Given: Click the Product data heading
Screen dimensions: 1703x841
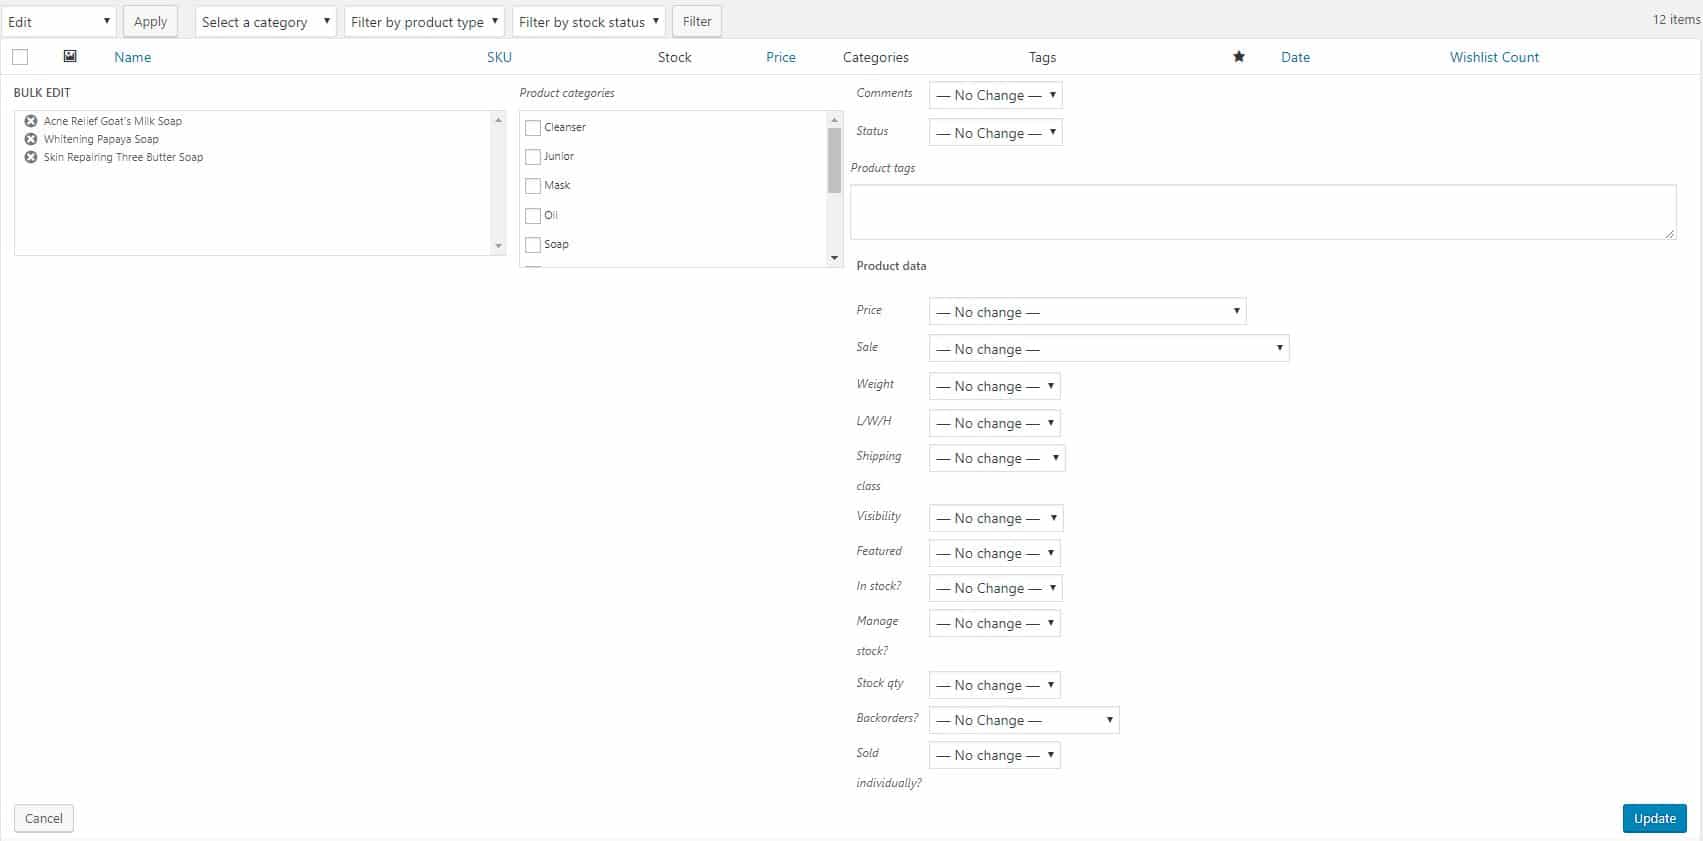Looking at the screenshot, I should pos(891,266).
